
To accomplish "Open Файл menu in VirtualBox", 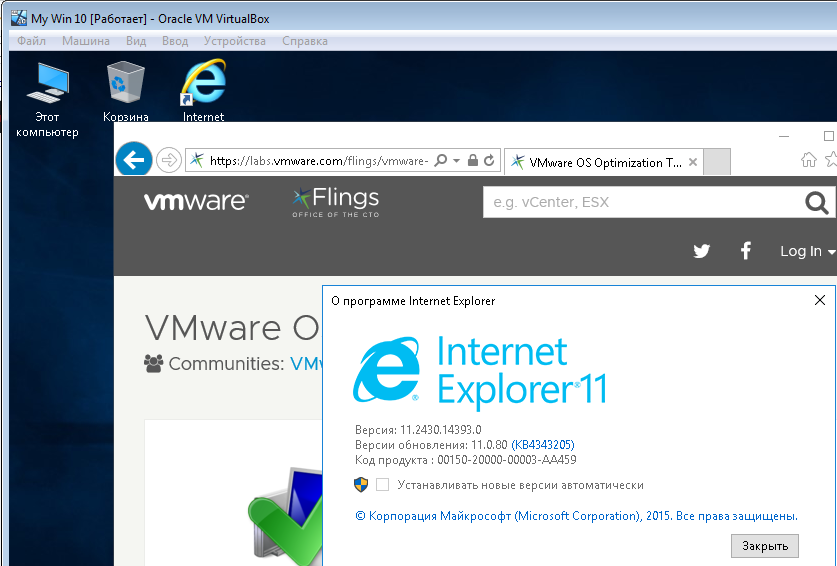I will (x=31, y=41).
